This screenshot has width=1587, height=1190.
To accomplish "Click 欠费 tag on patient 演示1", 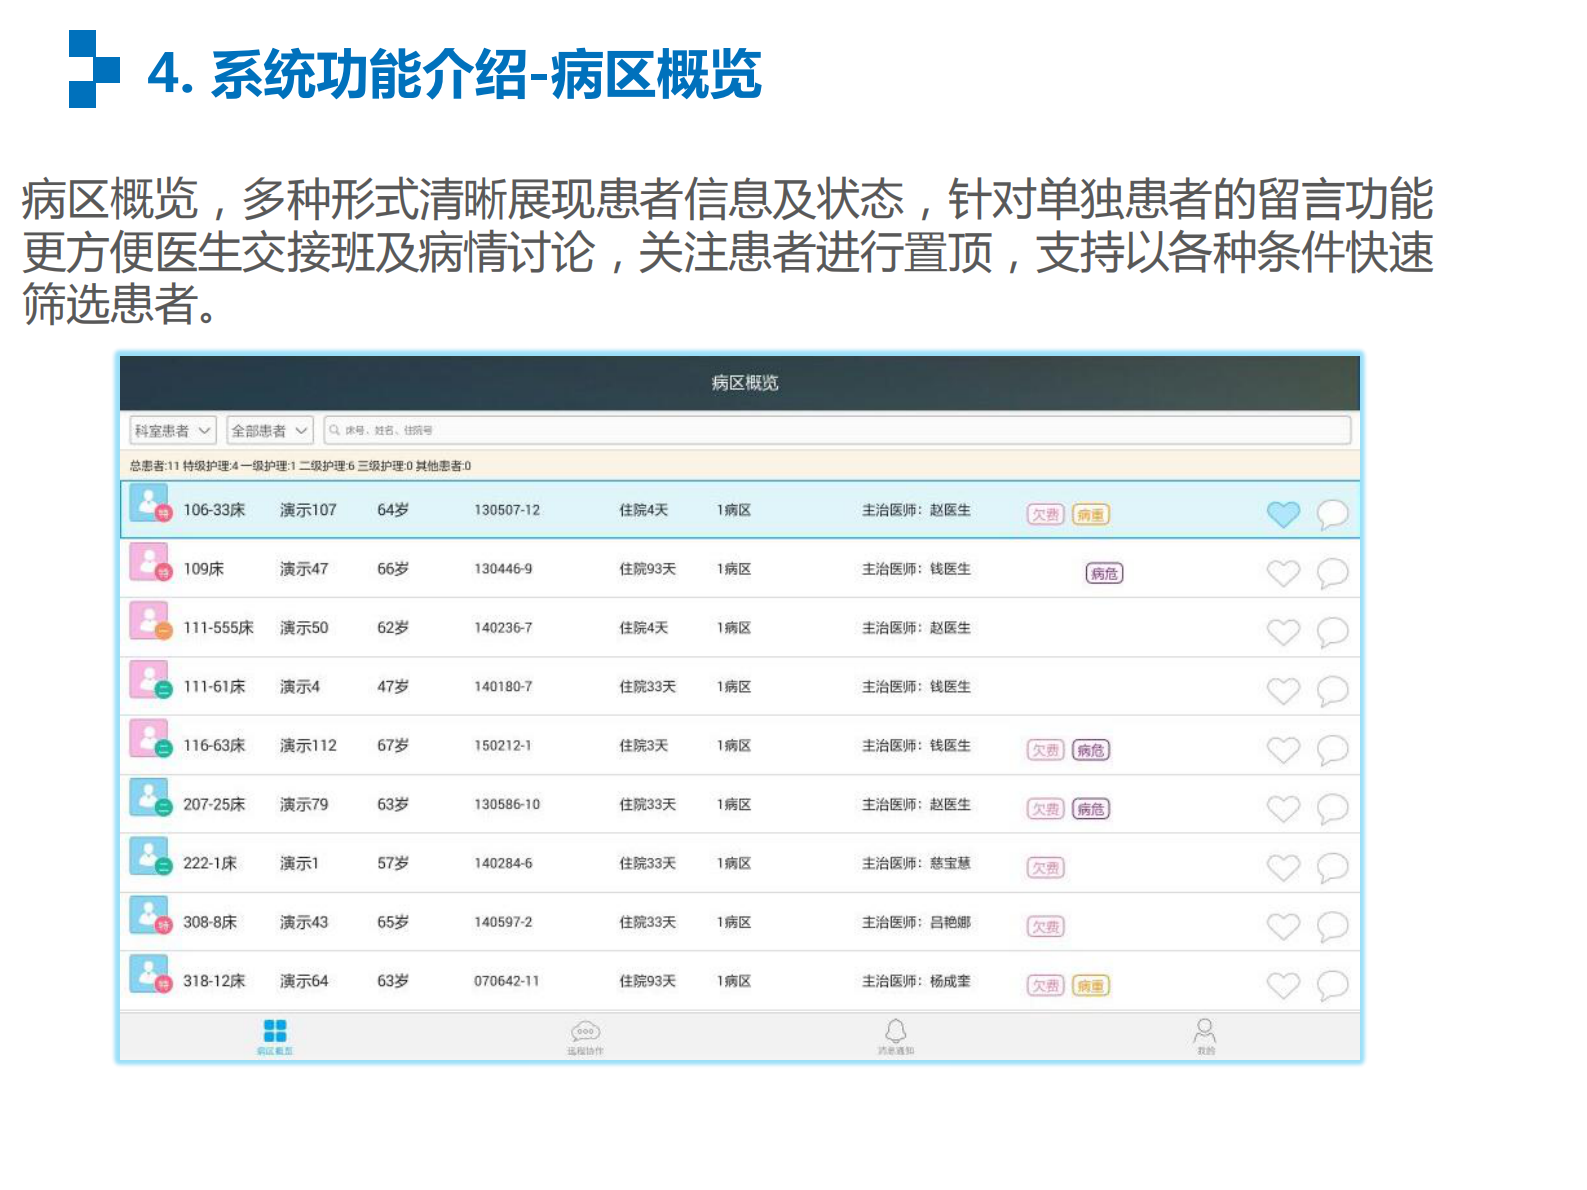I will point(1045,868).
